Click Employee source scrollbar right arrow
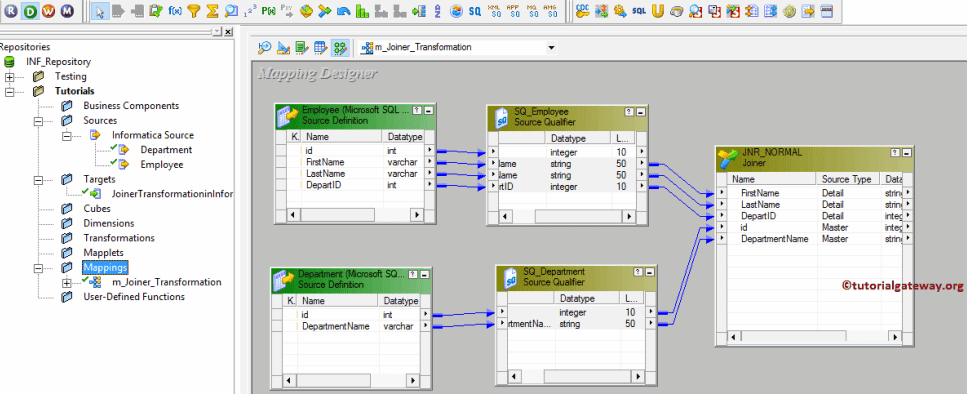967x394 pixels. click(416, 215)
